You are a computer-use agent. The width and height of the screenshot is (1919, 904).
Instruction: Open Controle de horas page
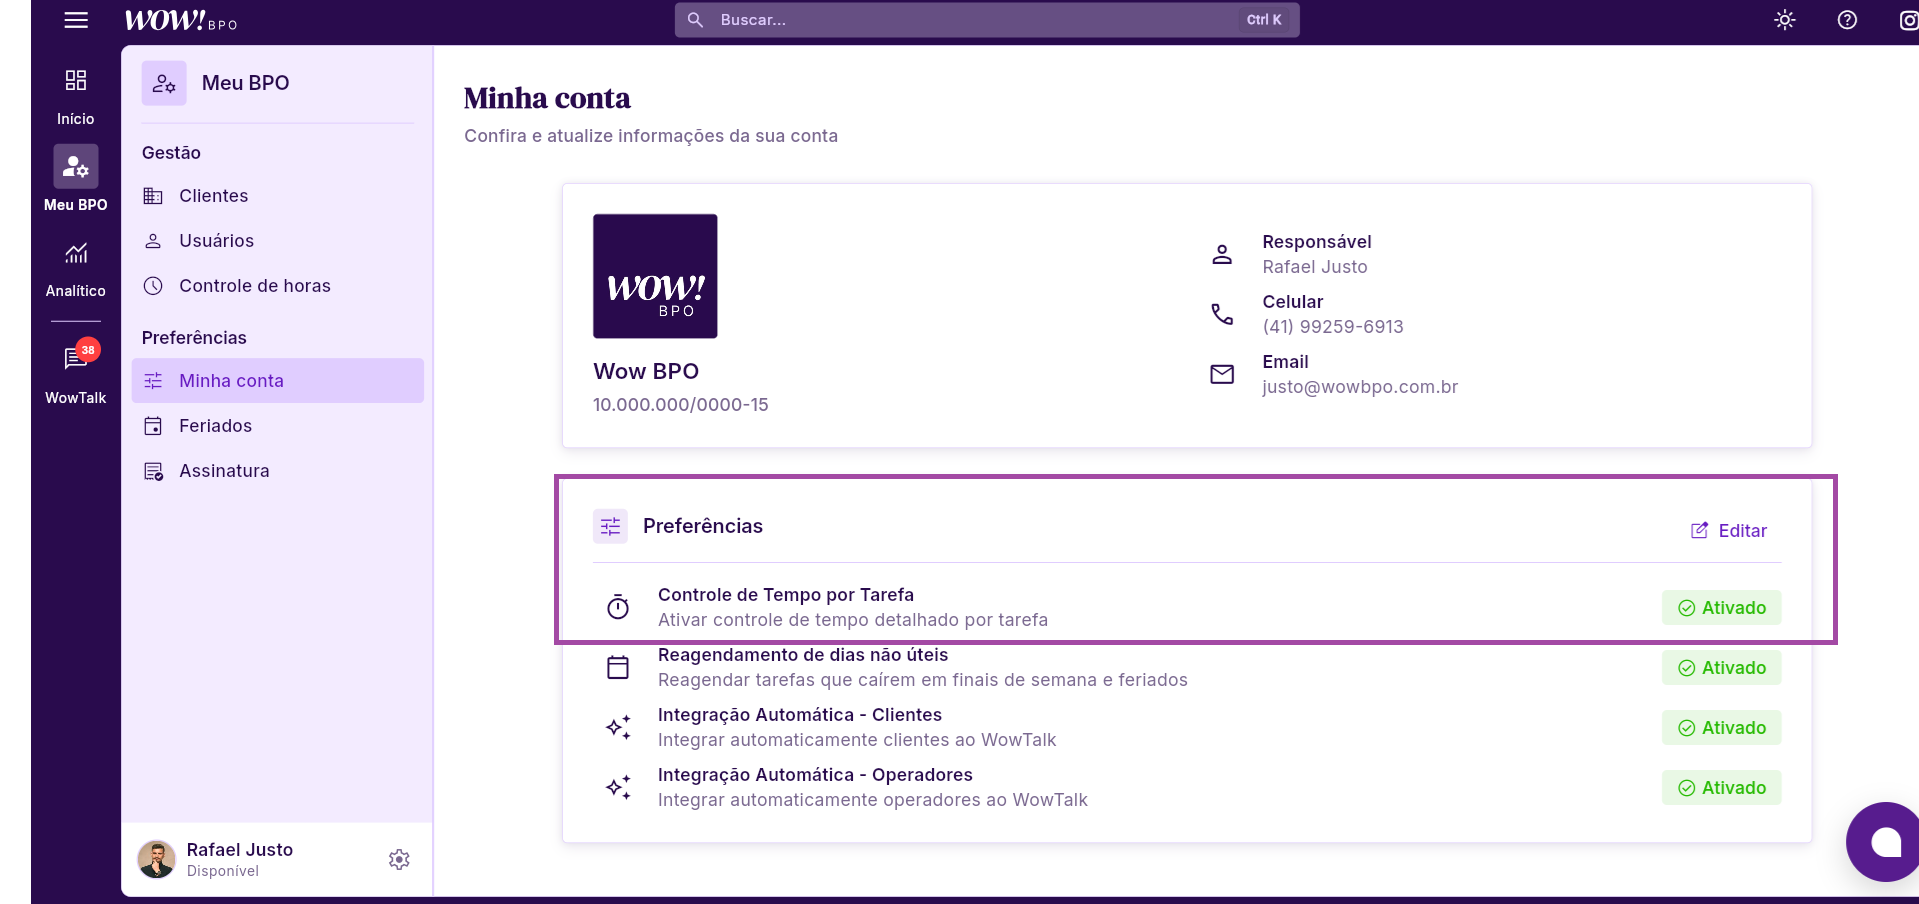[x=254, y=286]
